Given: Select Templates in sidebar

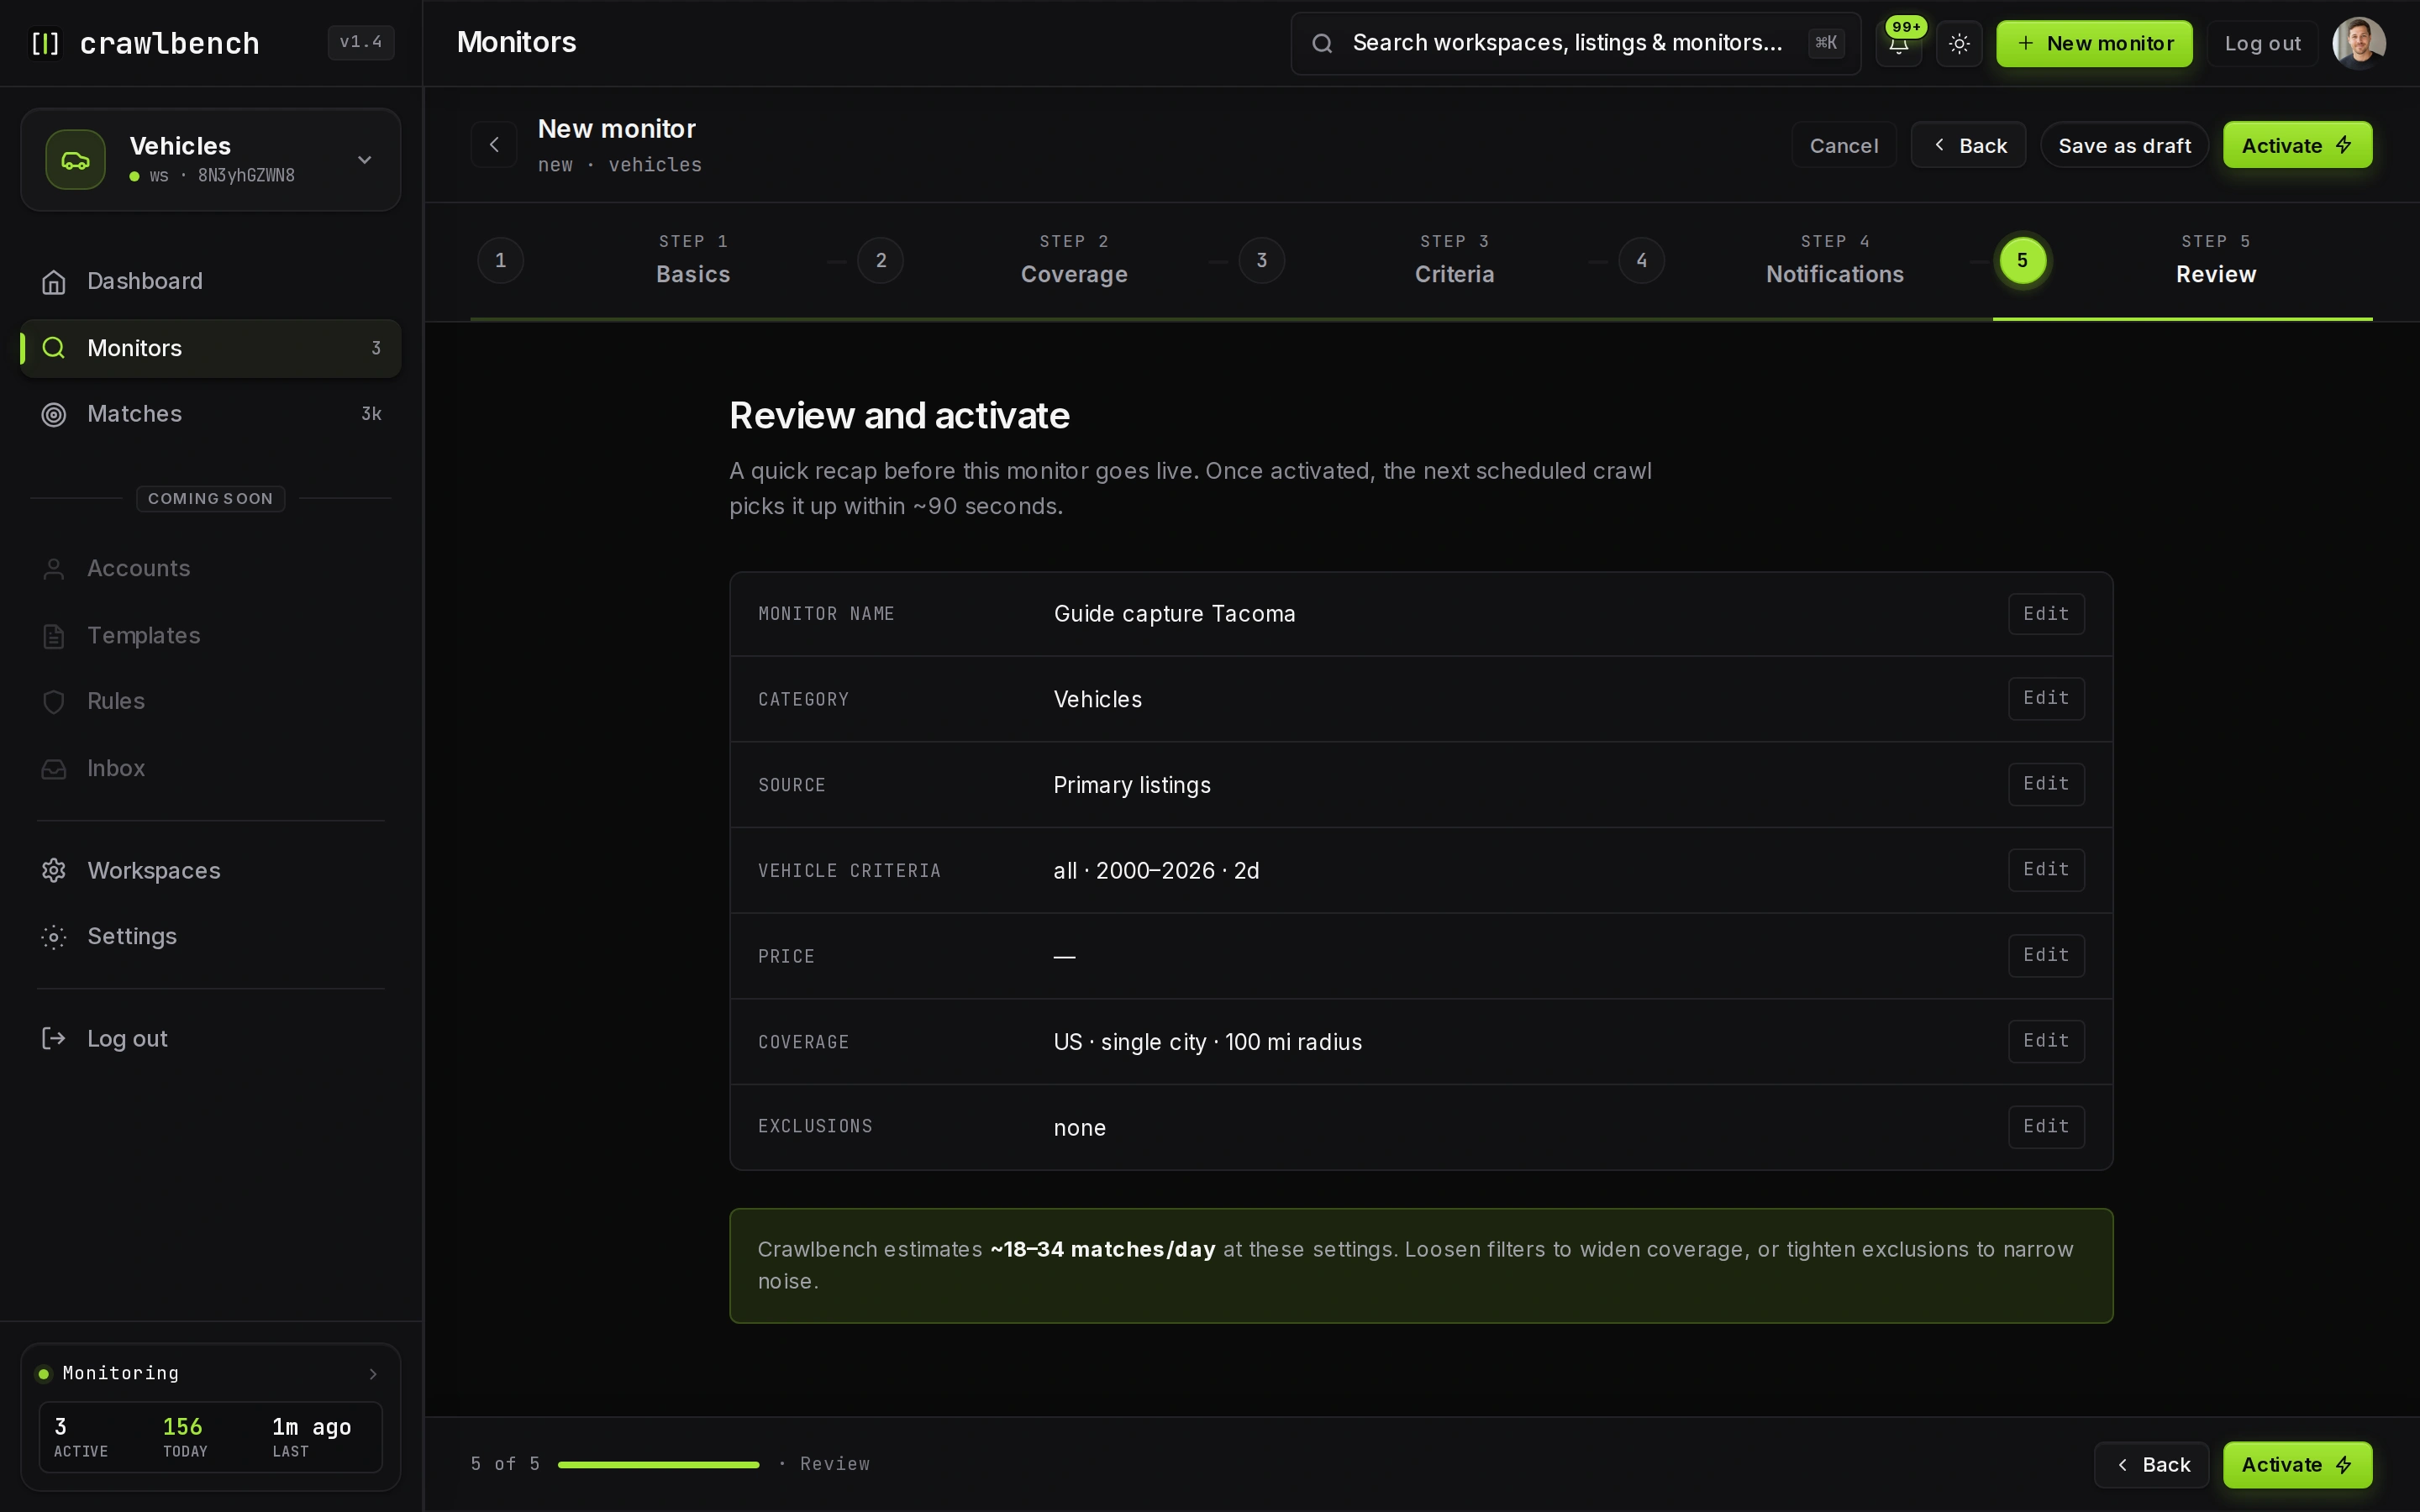Looking at the screenshot, I should click(x=211, y=636).
